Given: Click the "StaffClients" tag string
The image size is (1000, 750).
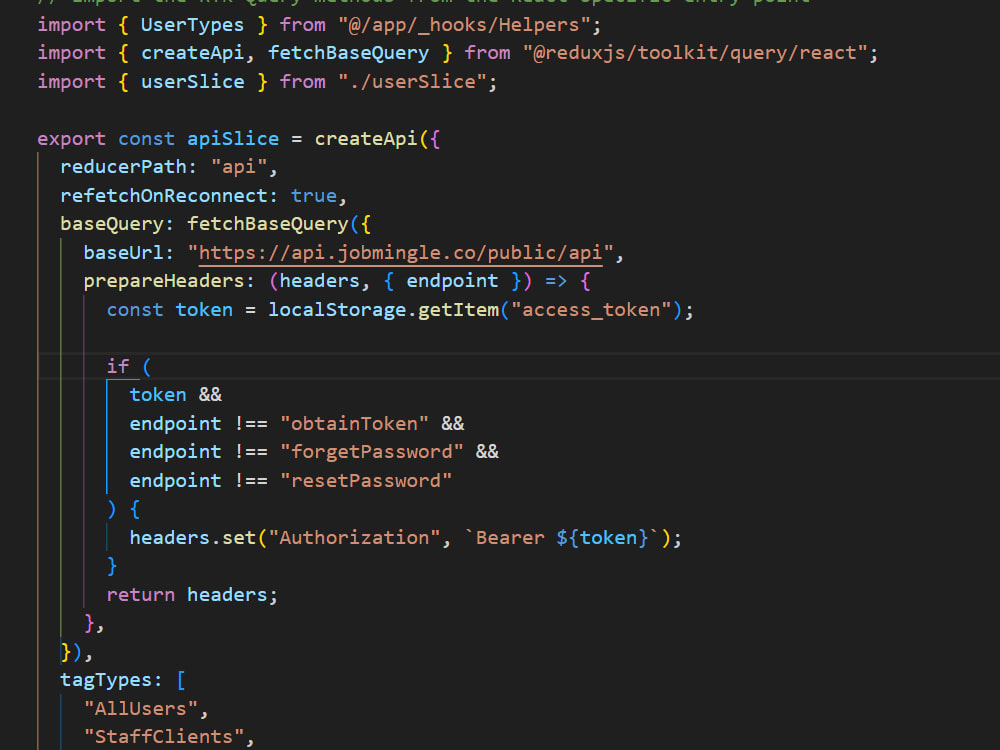Looking at the screenshot, I should 164,737.
